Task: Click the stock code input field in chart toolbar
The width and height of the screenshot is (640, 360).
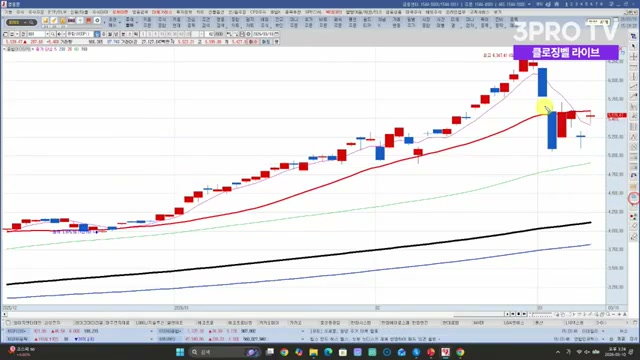Action: tap(36, 34)
